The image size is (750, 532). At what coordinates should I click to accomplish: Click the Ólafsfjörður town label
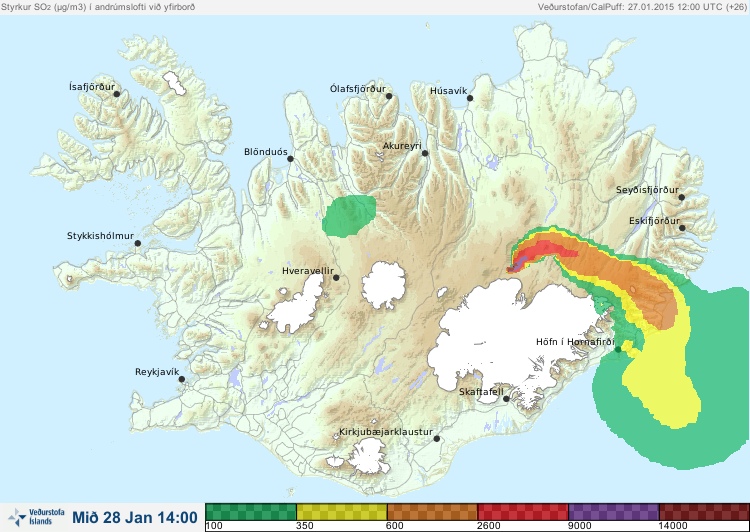pos(358,89)
